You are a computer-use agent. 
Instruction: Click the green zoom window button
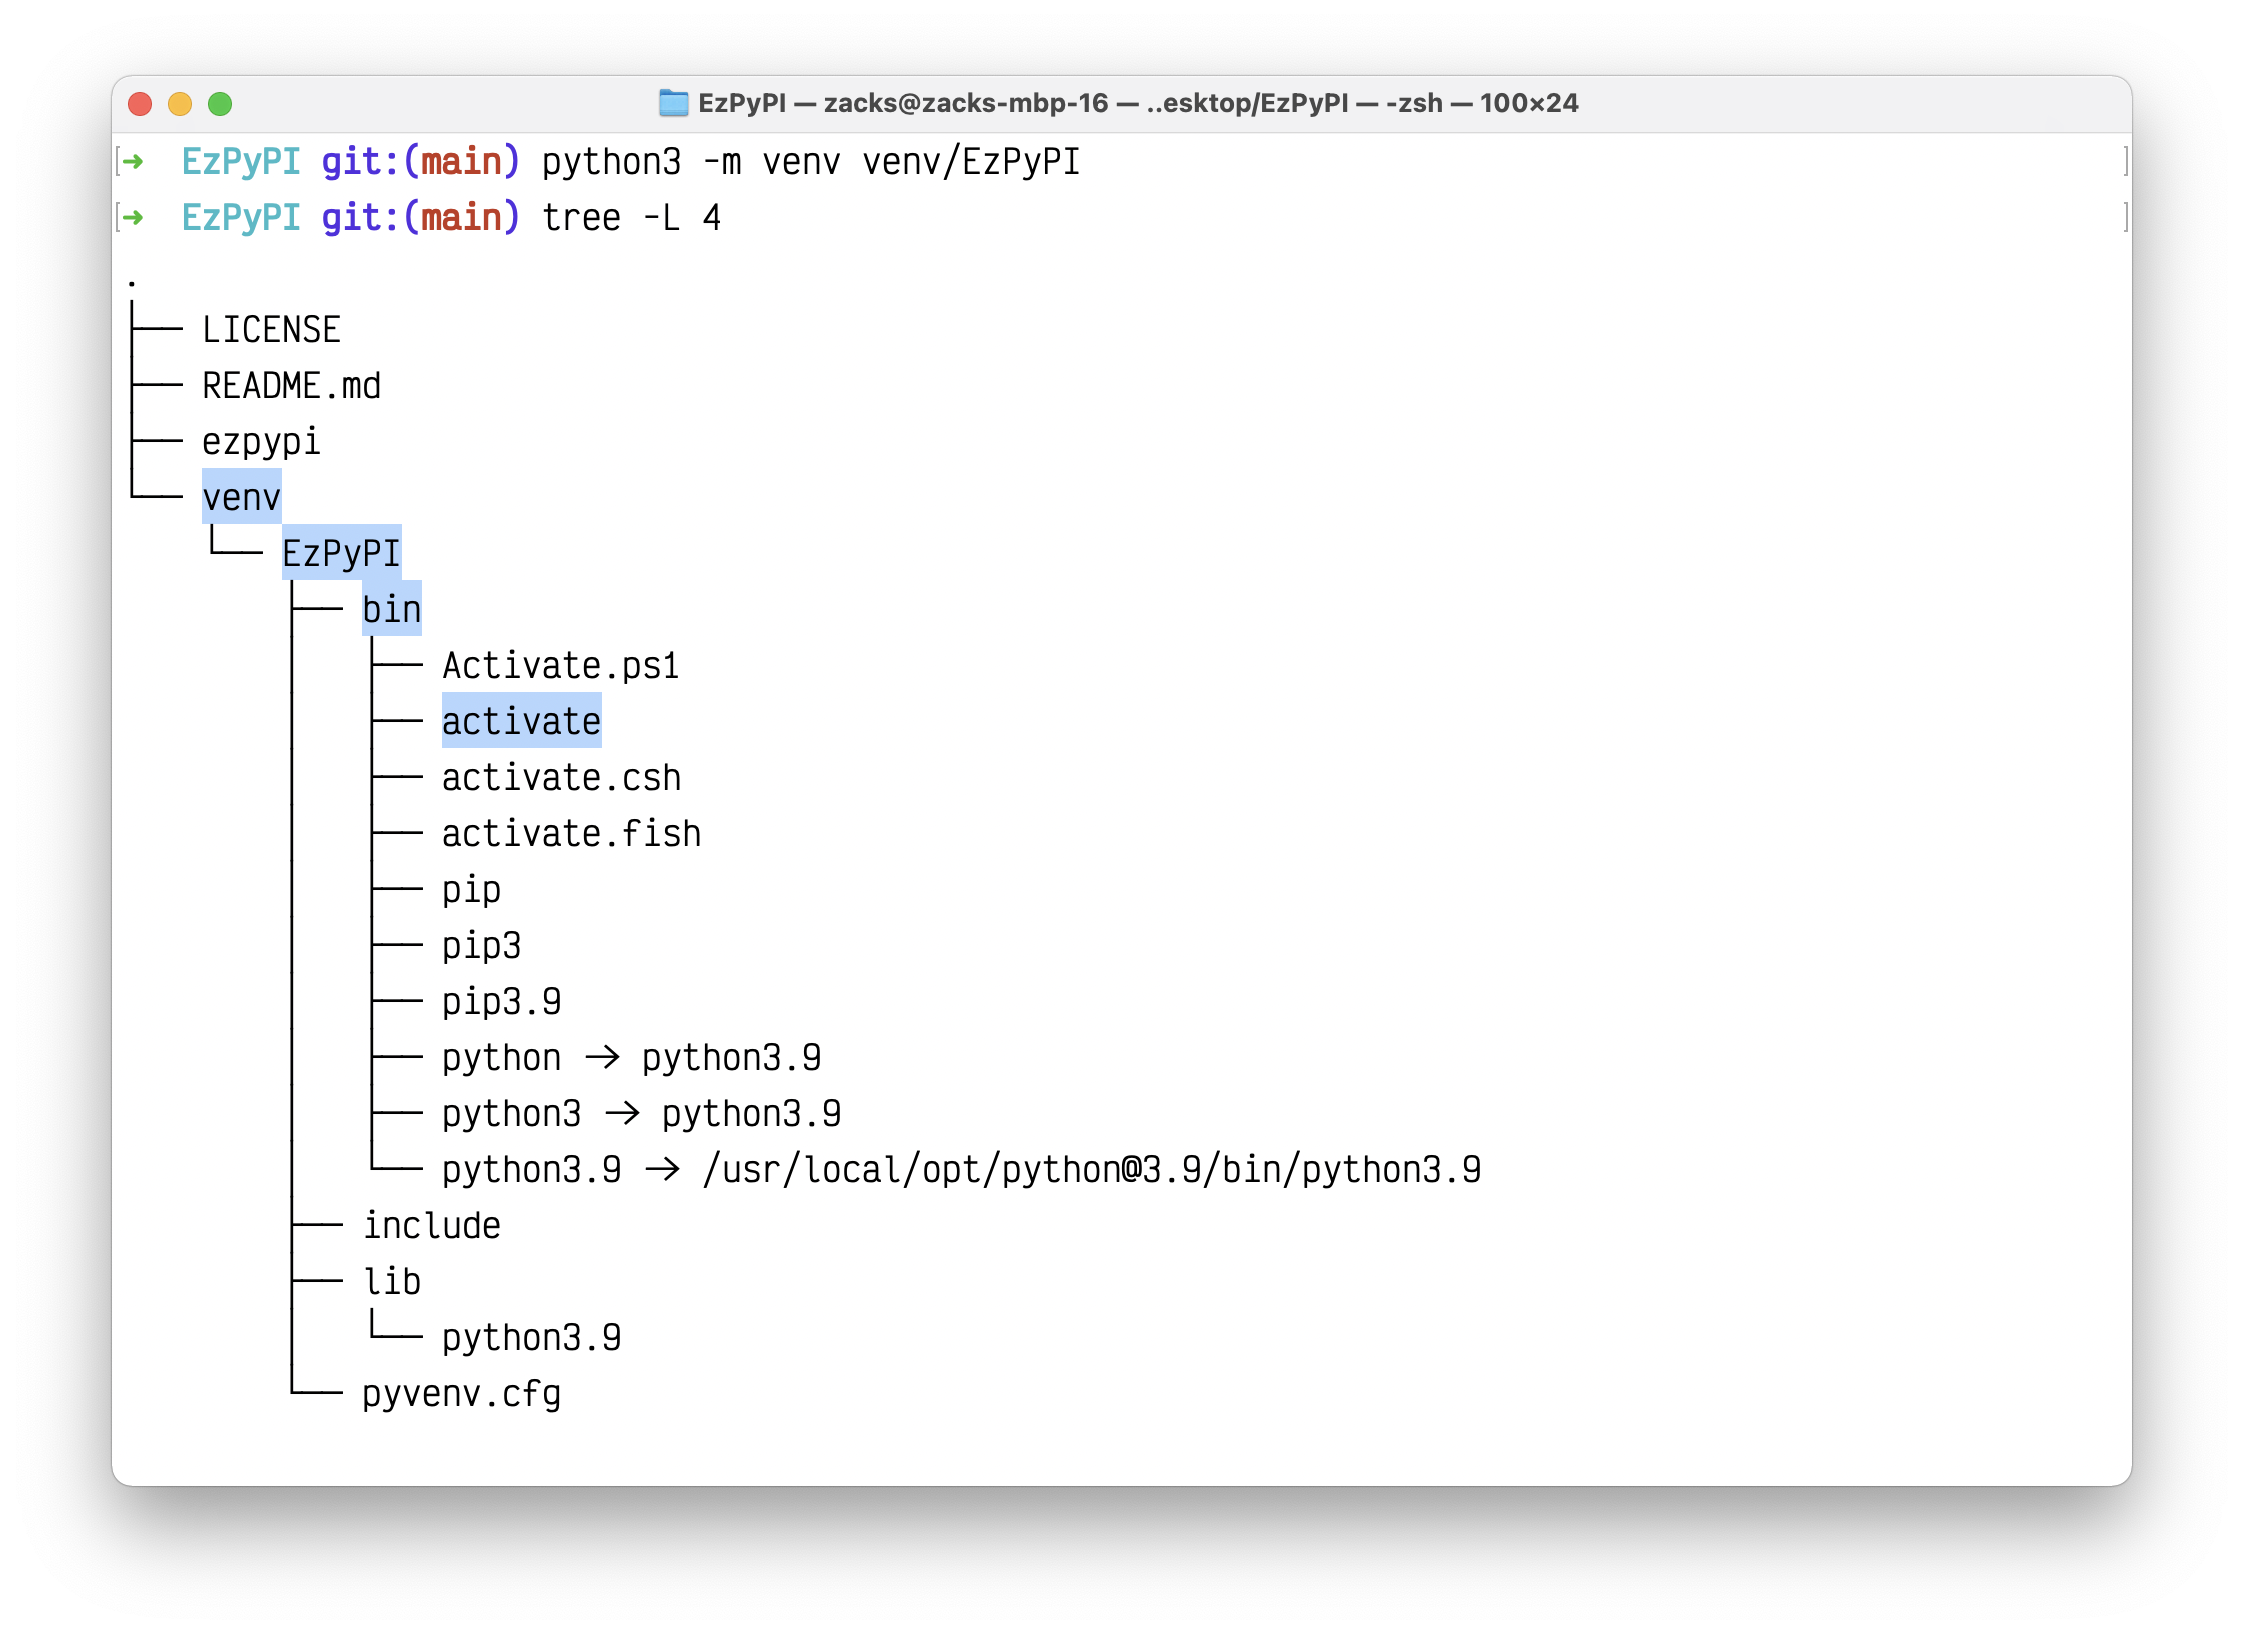click(x=220, y=104)
